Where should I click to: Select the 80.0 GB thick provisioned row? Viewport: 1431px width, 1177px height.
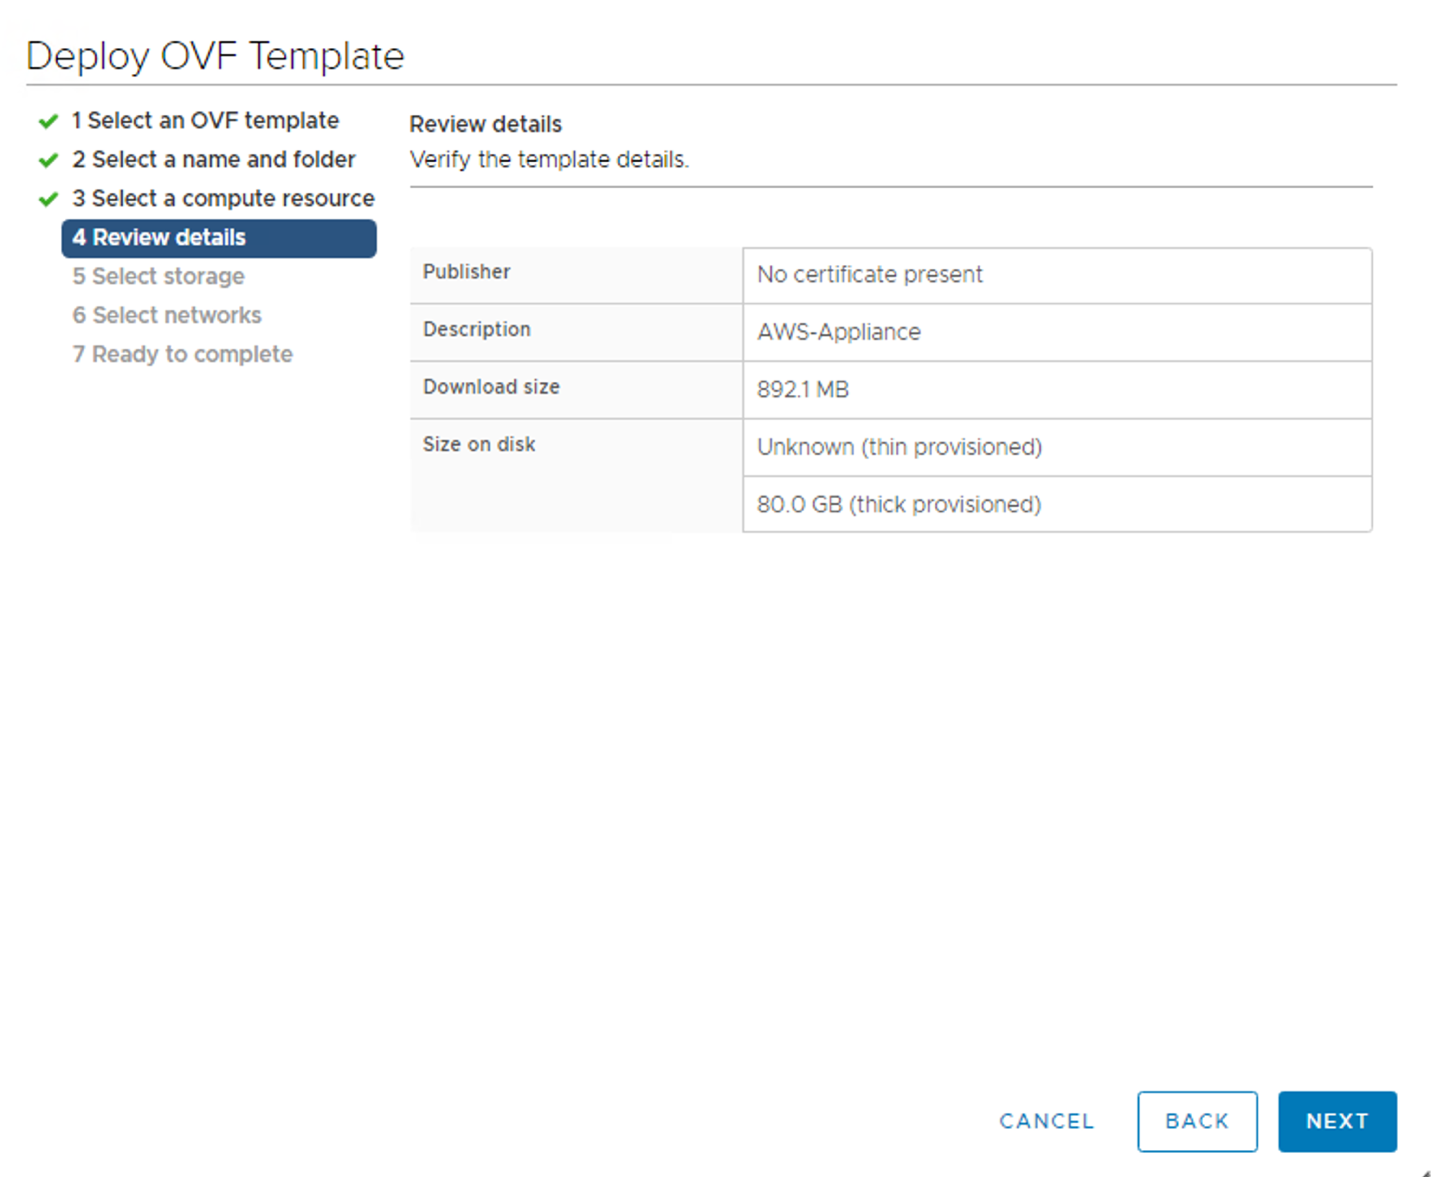pos(897,504)
